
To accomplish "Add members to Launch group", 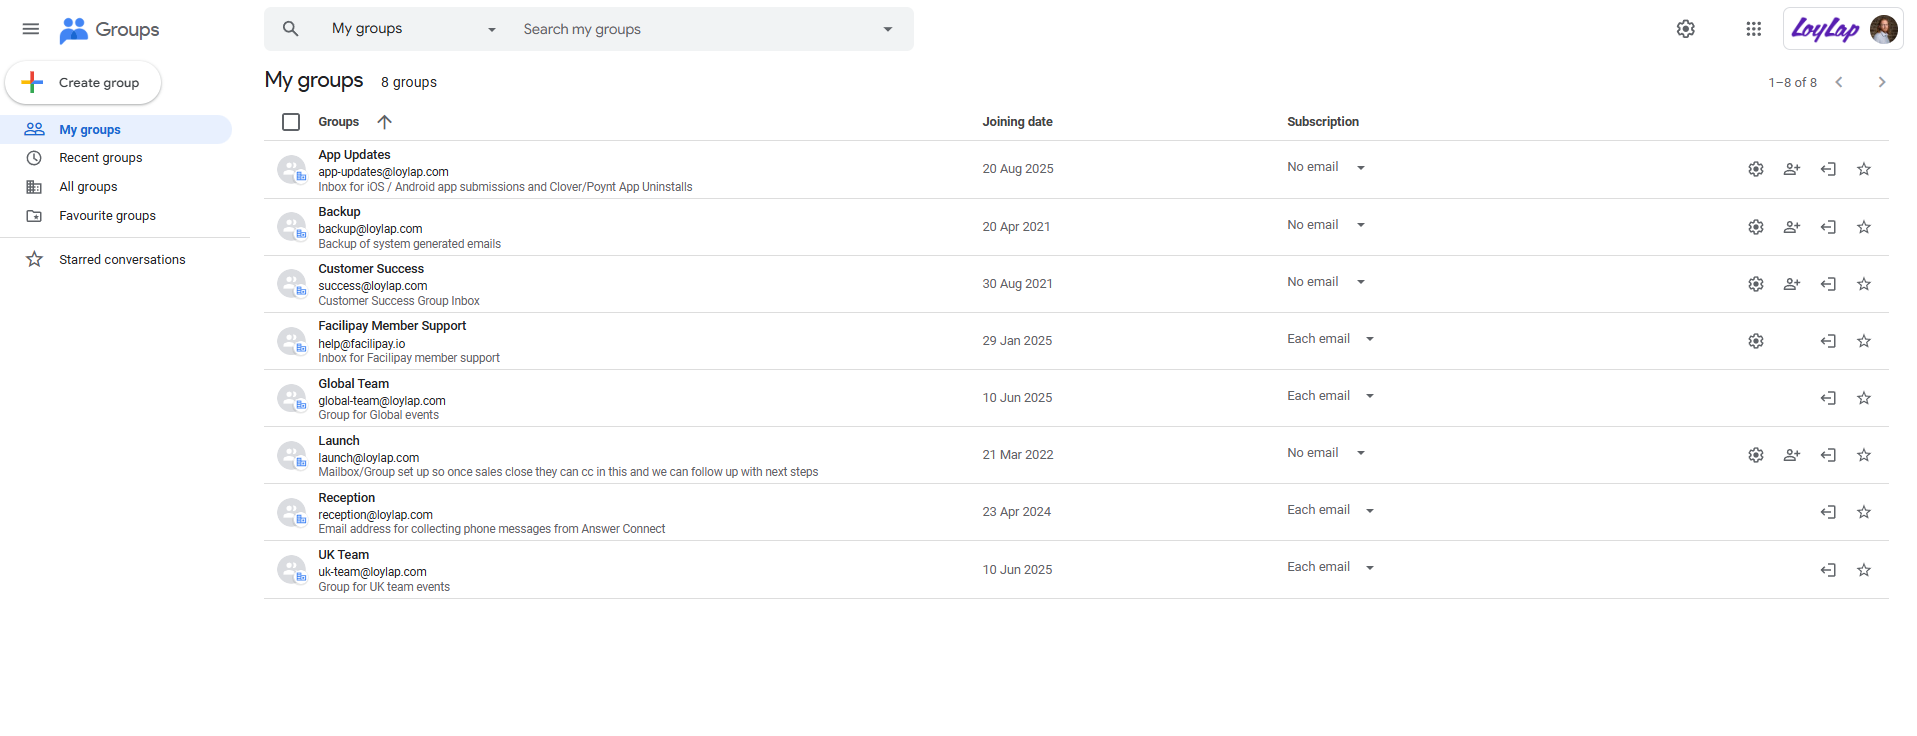I will pyautogui.click(x=1791, y=455).
